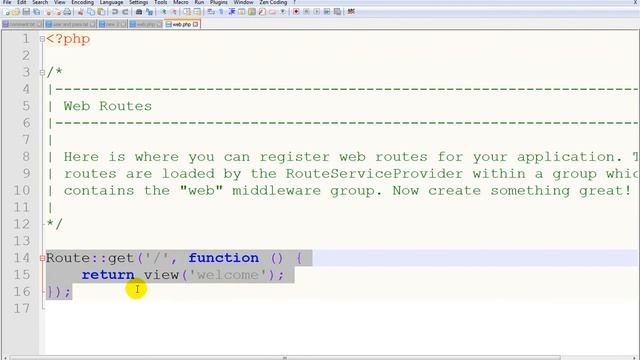640x360 pixels.
Task: Click line number 17 in the margin
Action: (22, 308)
